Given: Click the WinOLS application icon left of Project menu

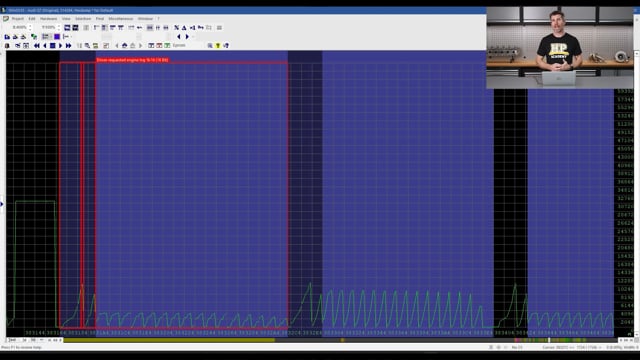Looking at the screenshot, I should coord(6,19).
